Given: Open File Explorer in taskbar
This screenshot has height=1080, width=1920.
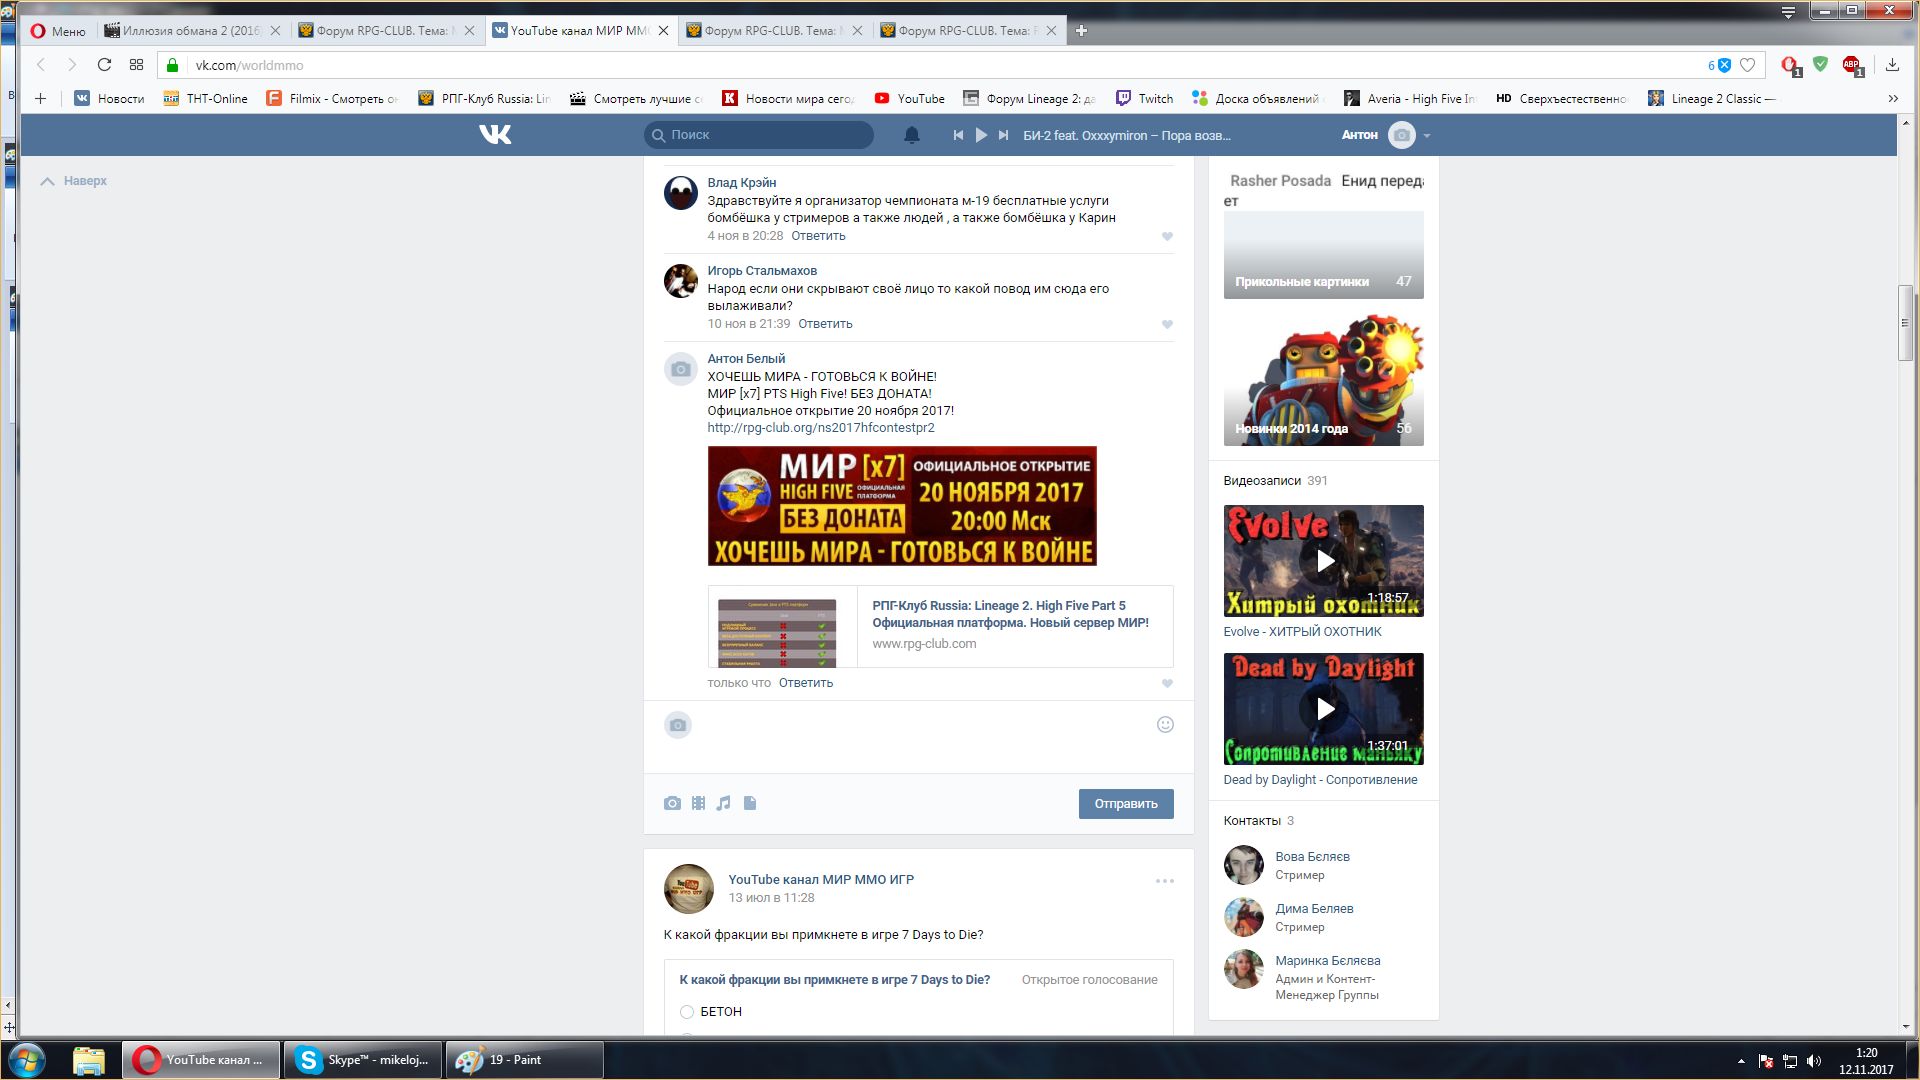Looking at the screenshot, I should 89,1060.
